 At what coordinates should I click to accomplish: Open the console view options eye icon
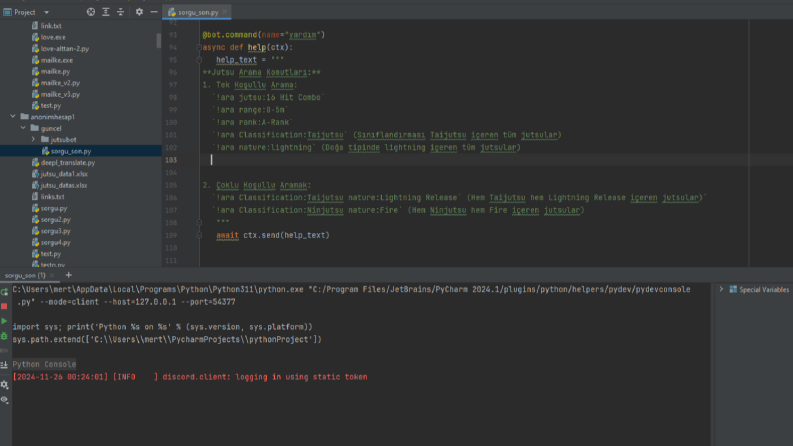tap(5, 400)
